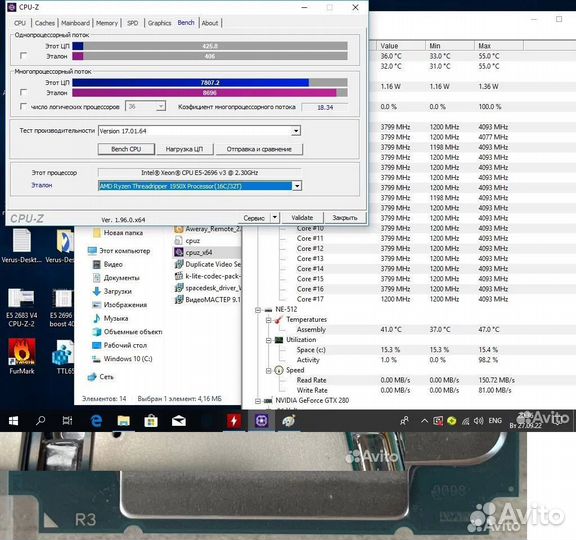Click Отправка и сравнение button
The image size is (576, 540).
point(259,149)
